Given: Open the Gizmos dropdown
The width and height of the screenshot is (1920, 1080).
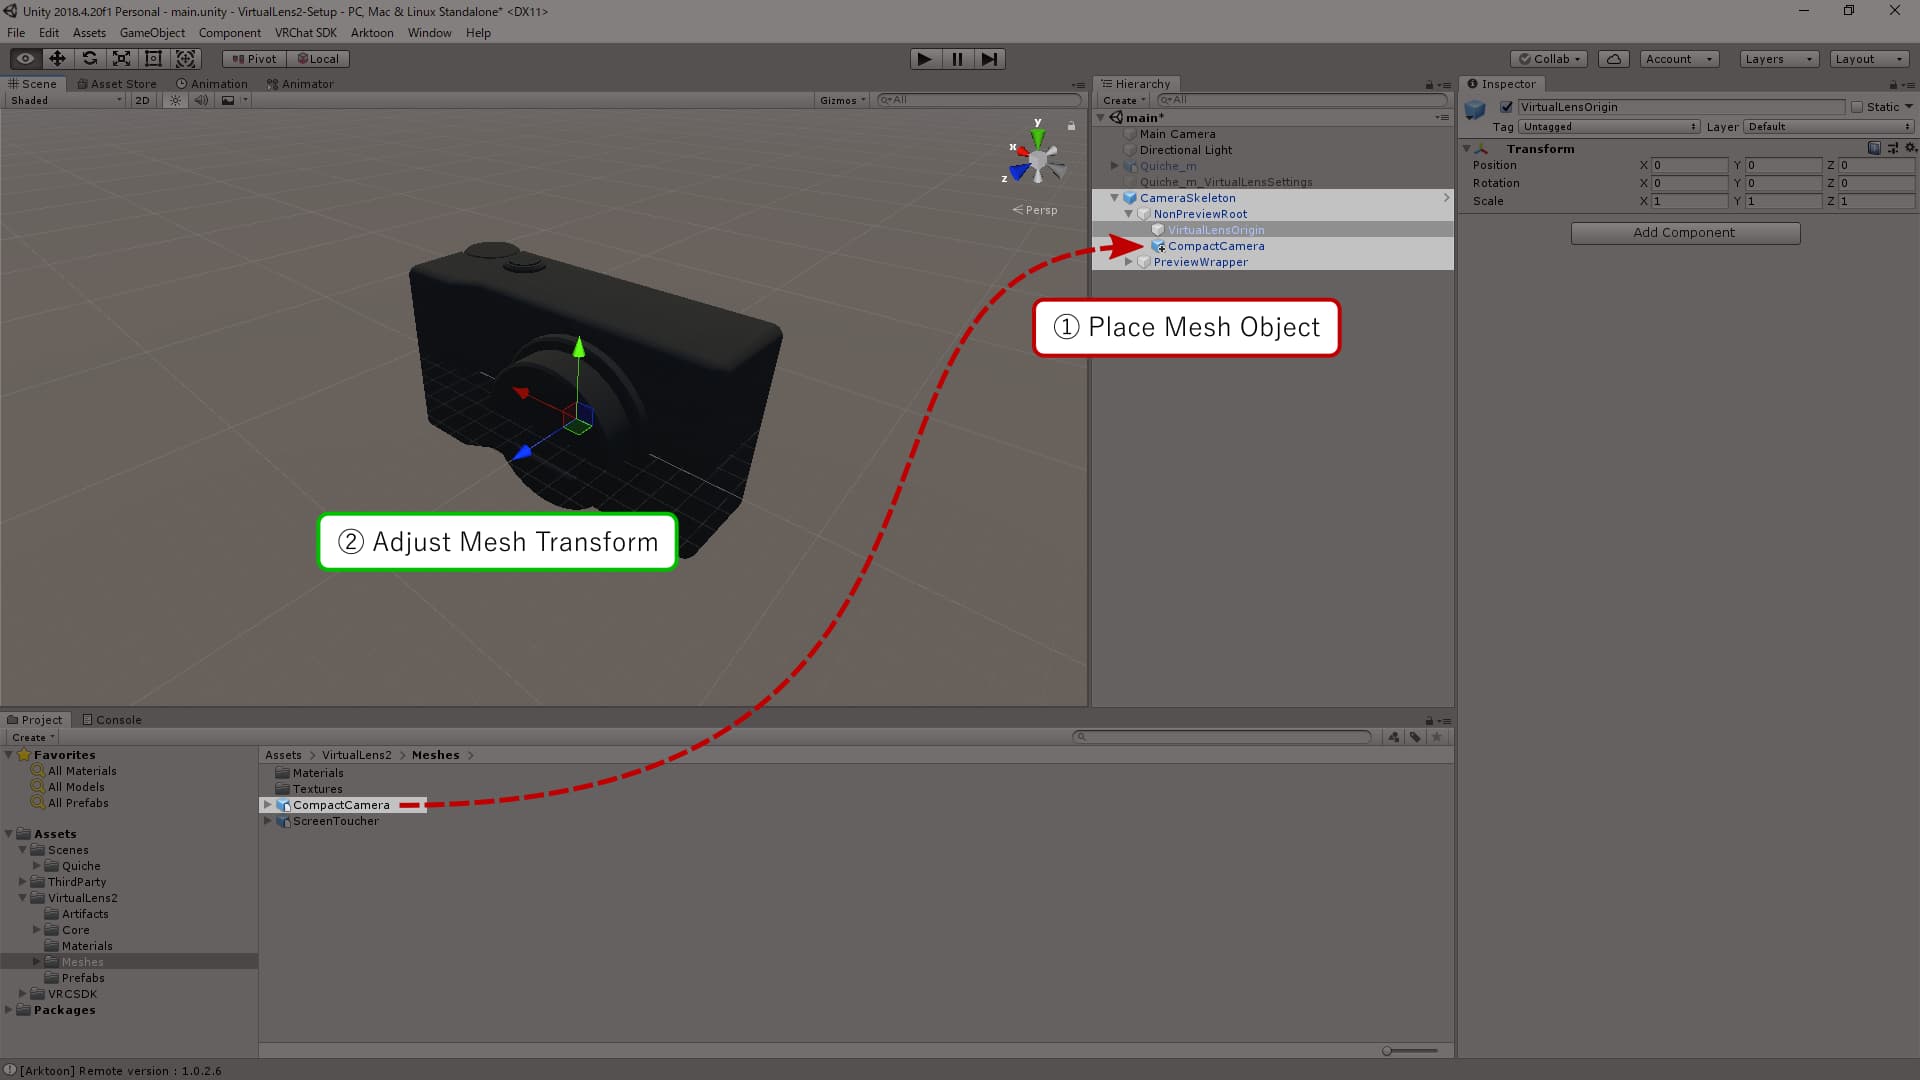Looking at the screenshot, I should tap(842, 100).
